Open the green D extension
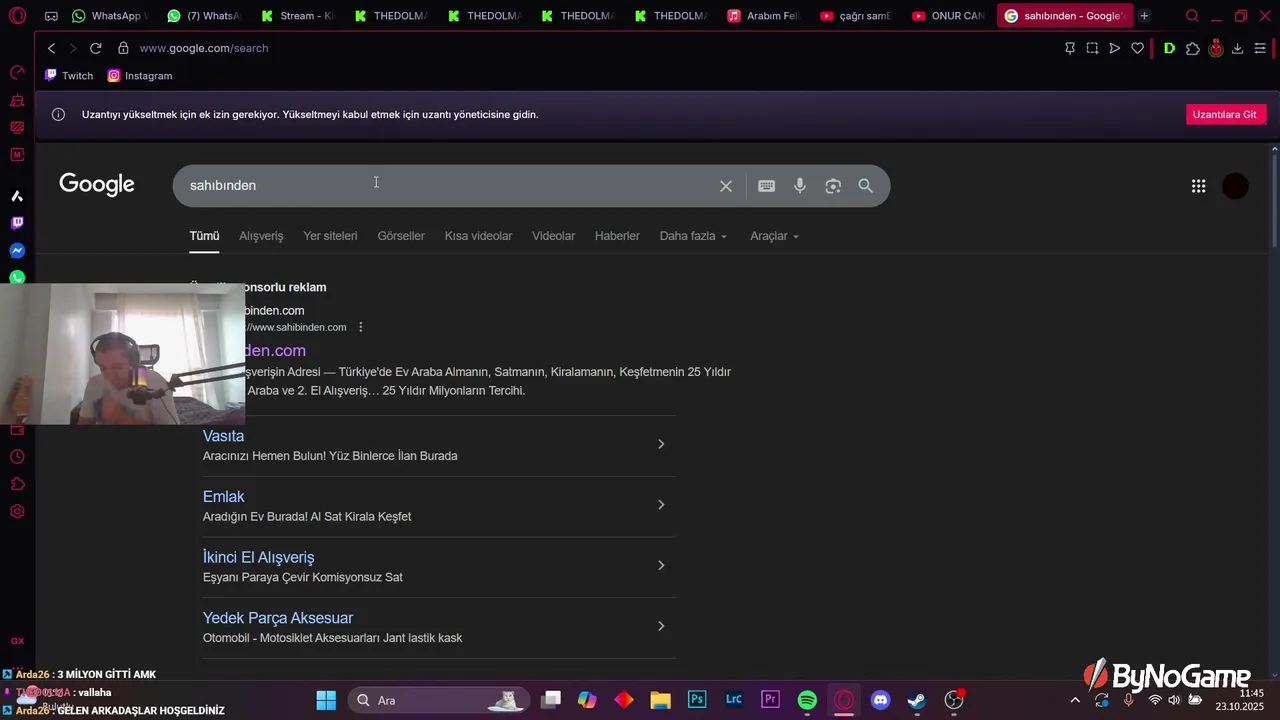Viewport: 1280px width, 720px height. 1169,48
